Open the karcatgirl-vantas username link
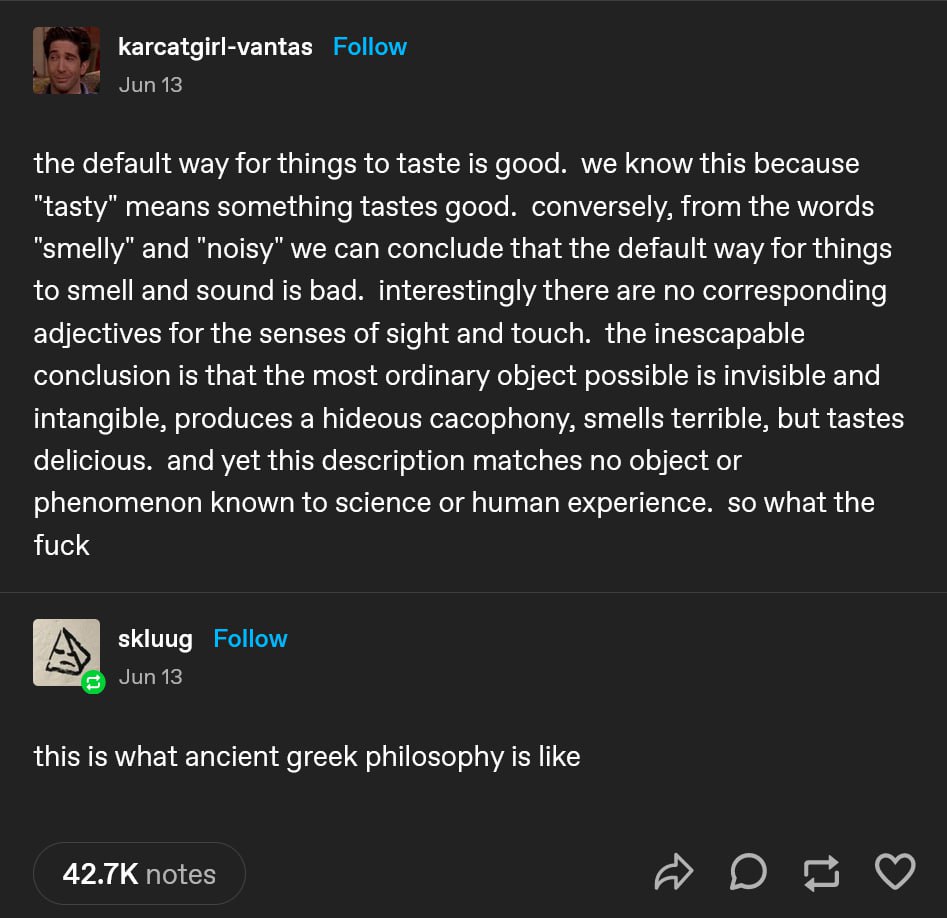 (x=215, y=47)
